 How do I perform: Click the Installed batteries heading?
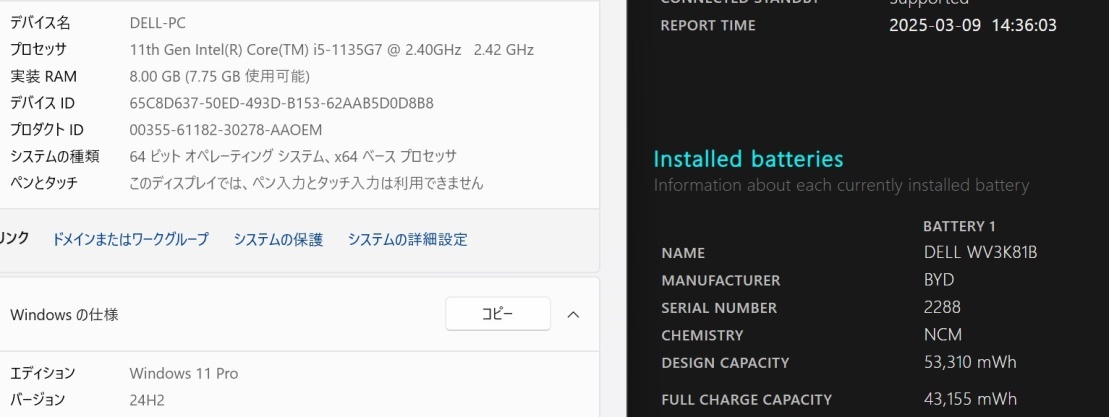(748, 158)
